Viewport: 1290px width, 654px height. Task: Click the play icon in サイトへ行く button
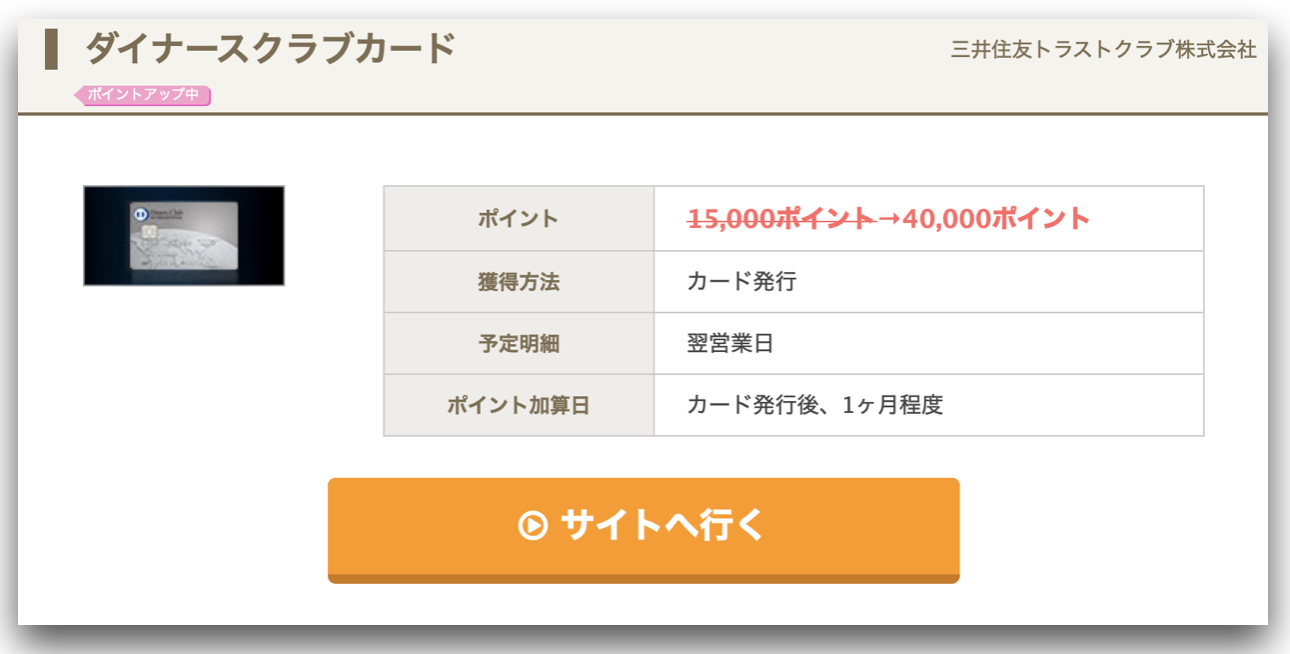(x=533, y=525)
